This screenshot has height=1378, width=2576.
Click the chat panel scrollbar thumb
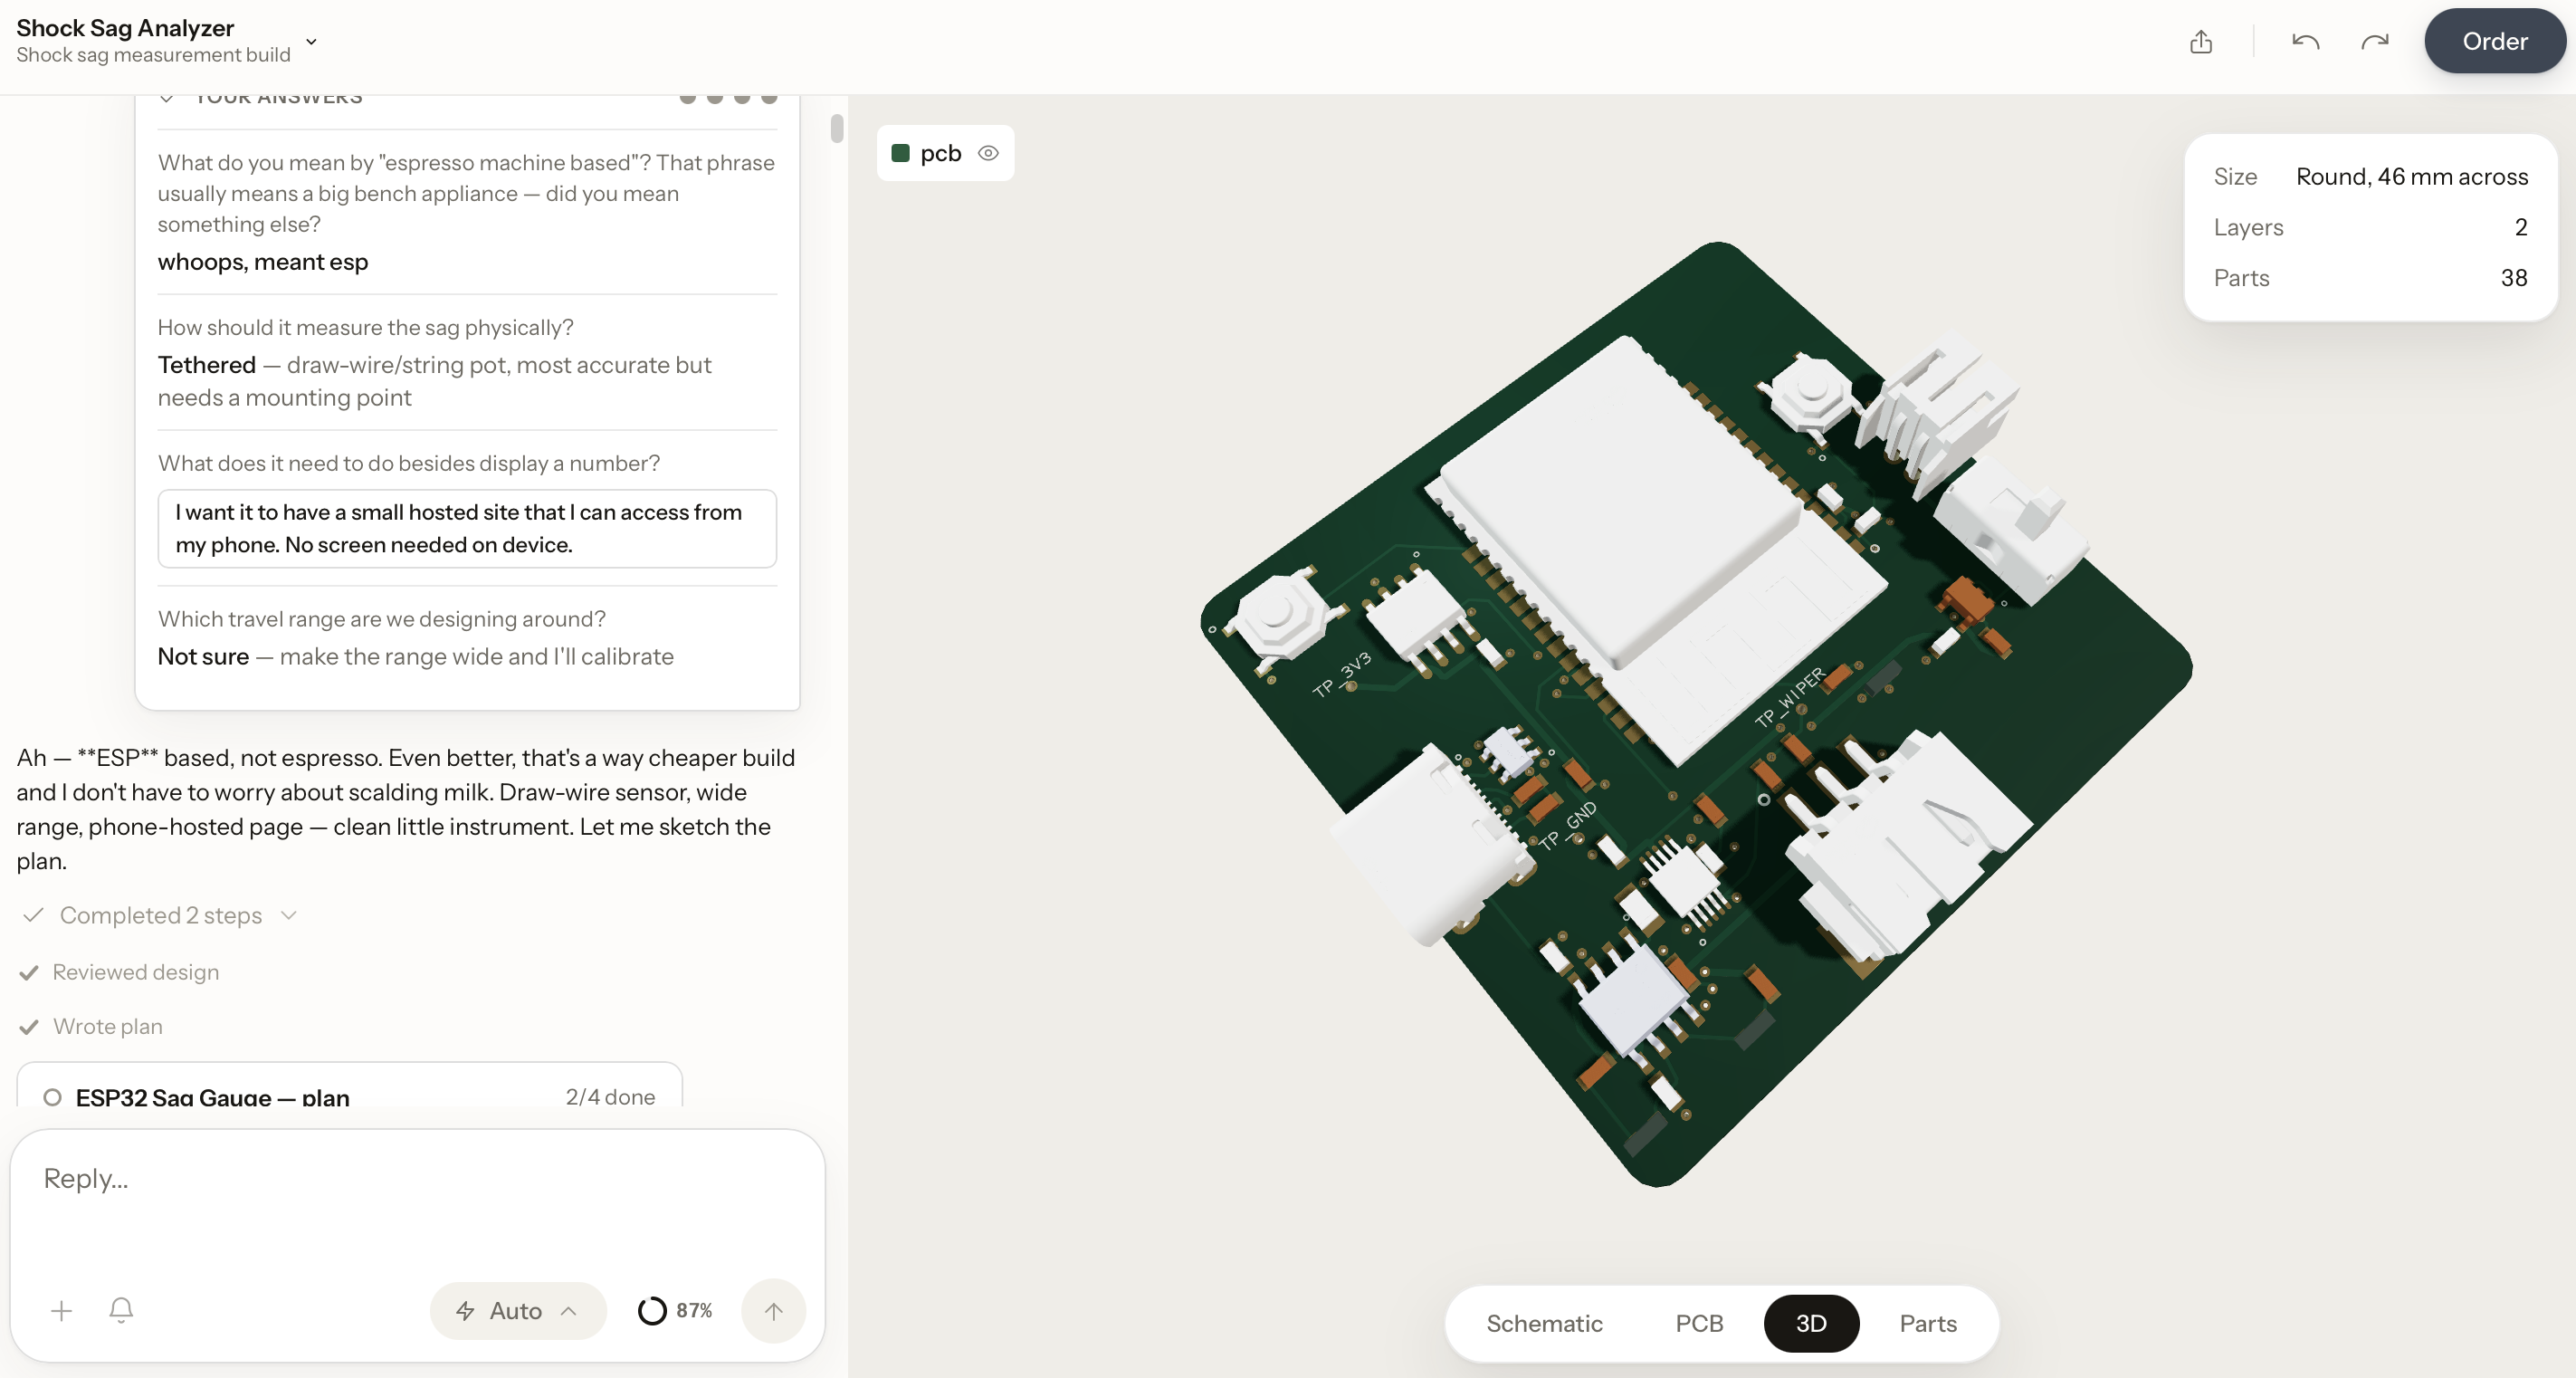coord(836,128)
